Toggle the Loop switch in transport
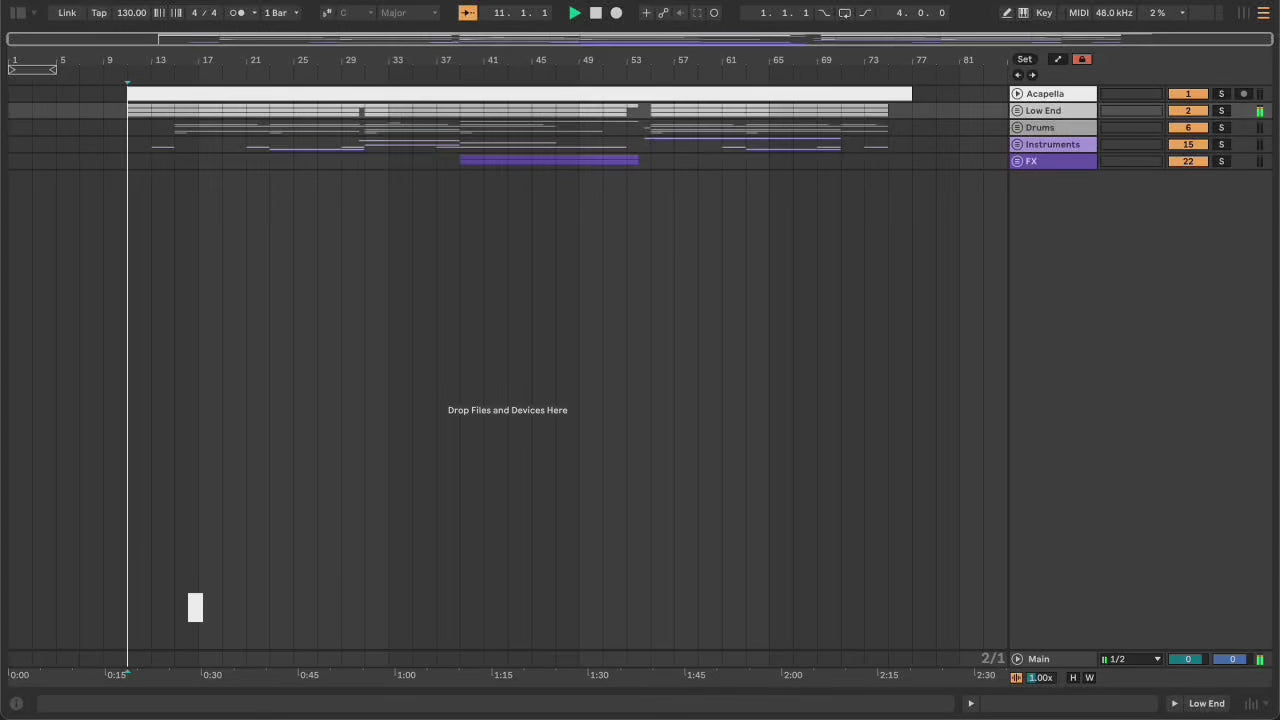1280x720 pixels. (845, 13)
